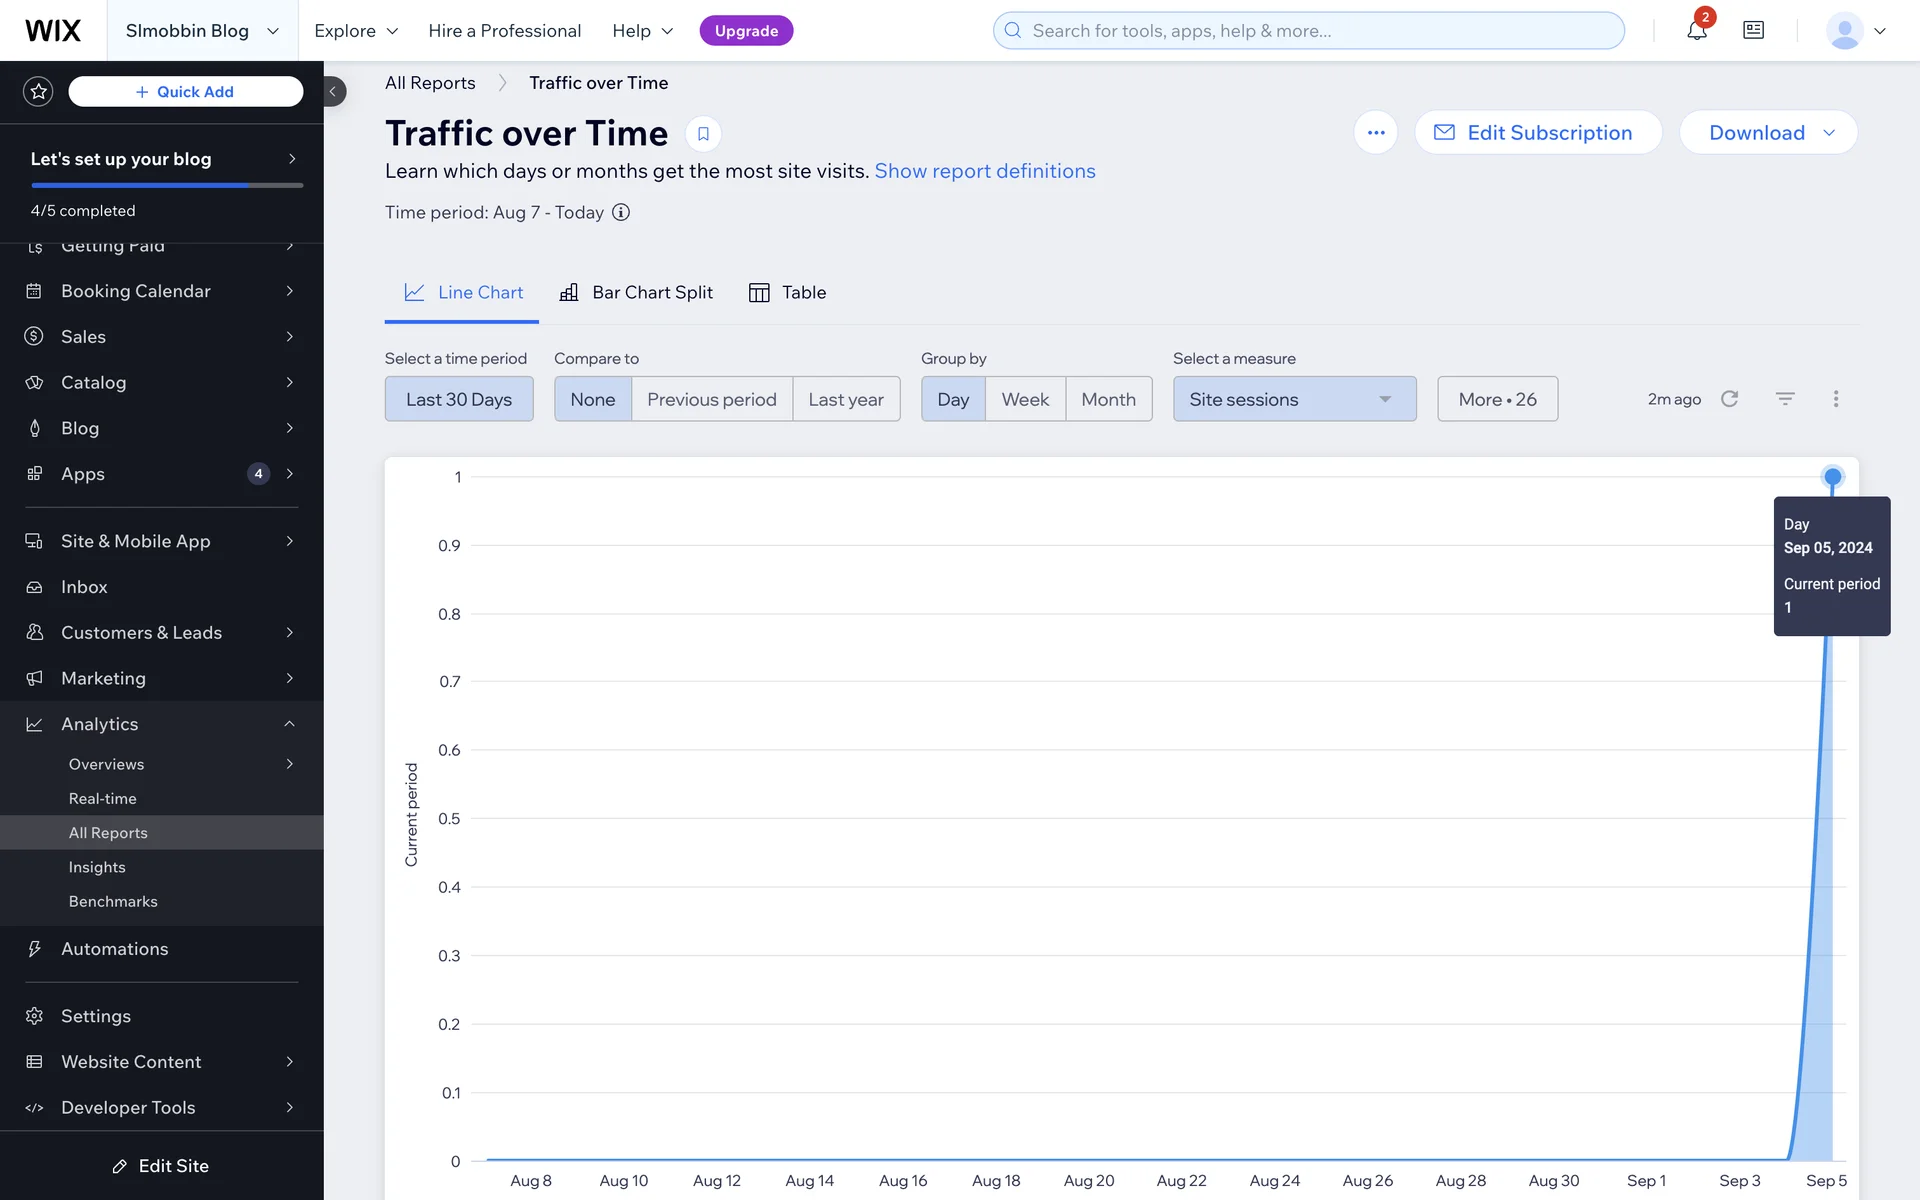Expand the Download dropdown button
This screenshot has height=1200, width=1920.
click(x=1768, y=133)
